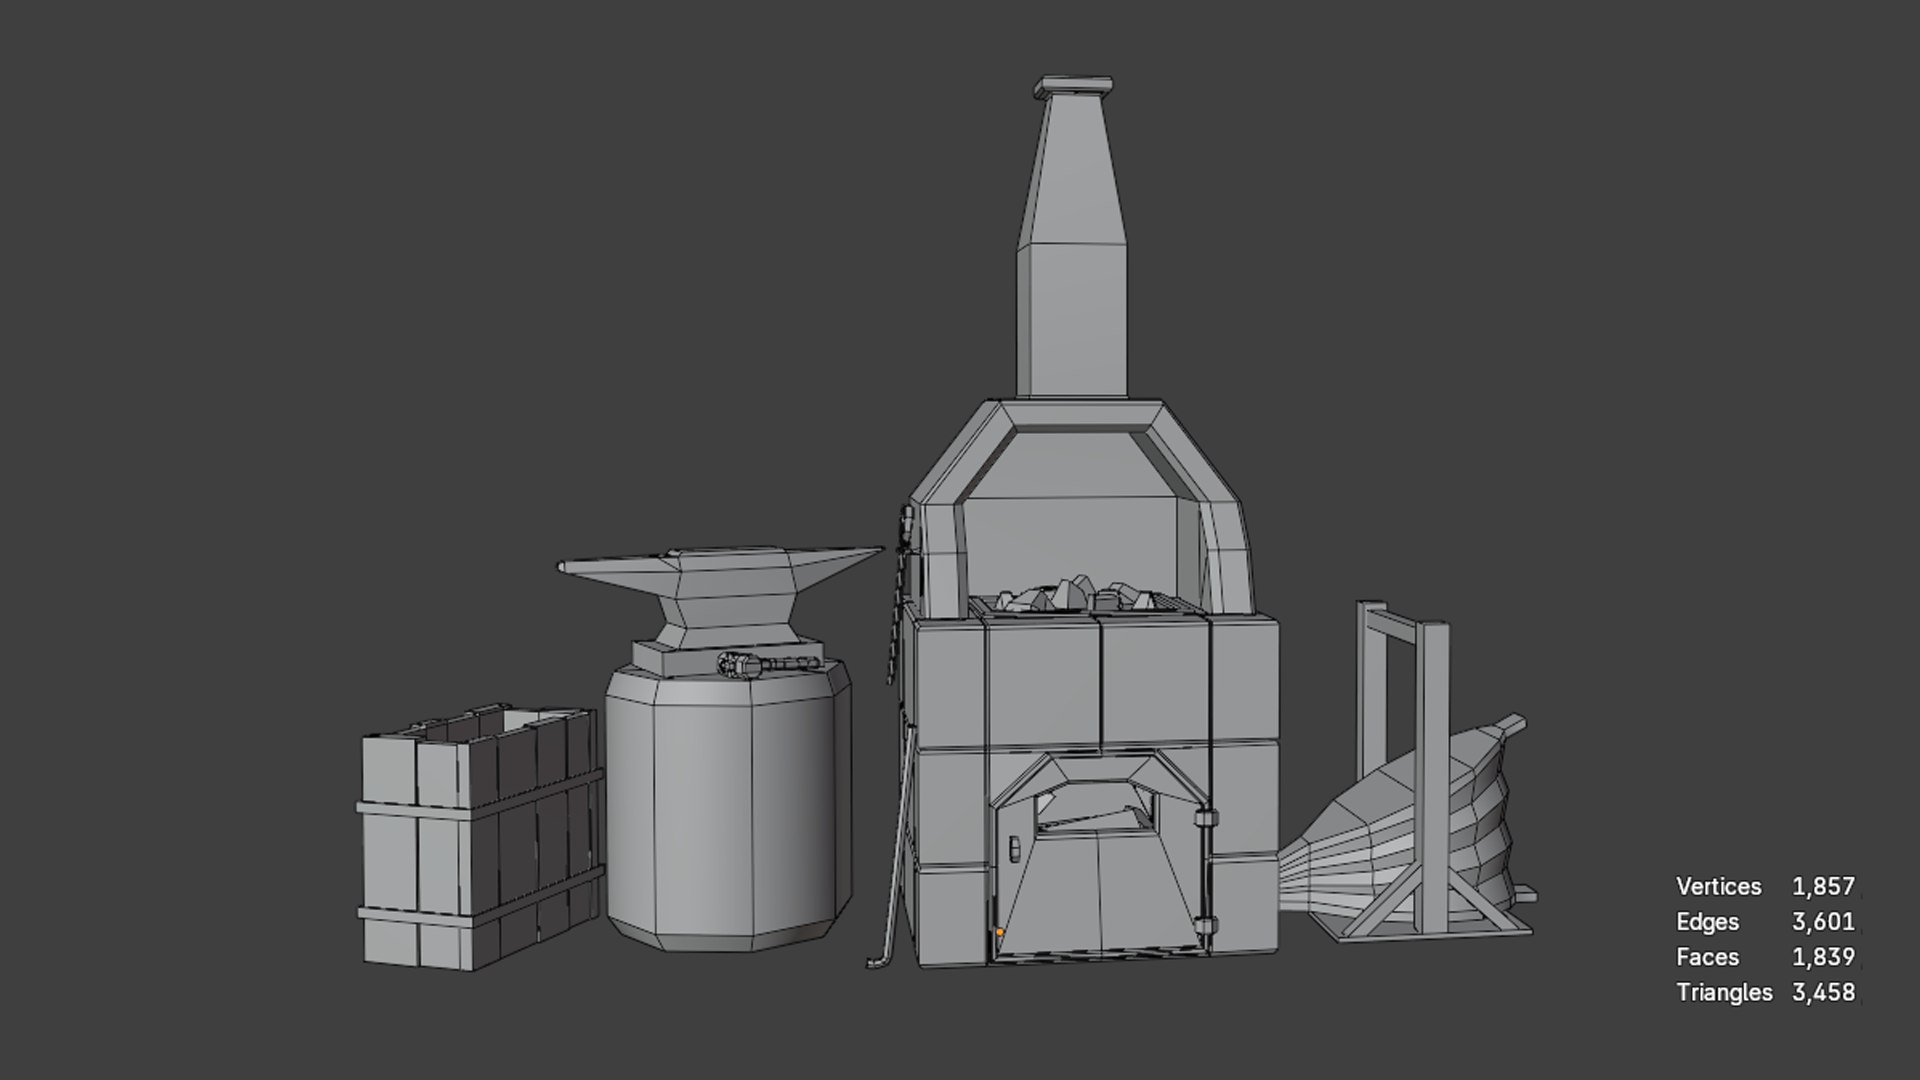The image size is (1920, 1080).
Task: Click the triangle count value 3,458
Action: click(x=1823, y=992)
